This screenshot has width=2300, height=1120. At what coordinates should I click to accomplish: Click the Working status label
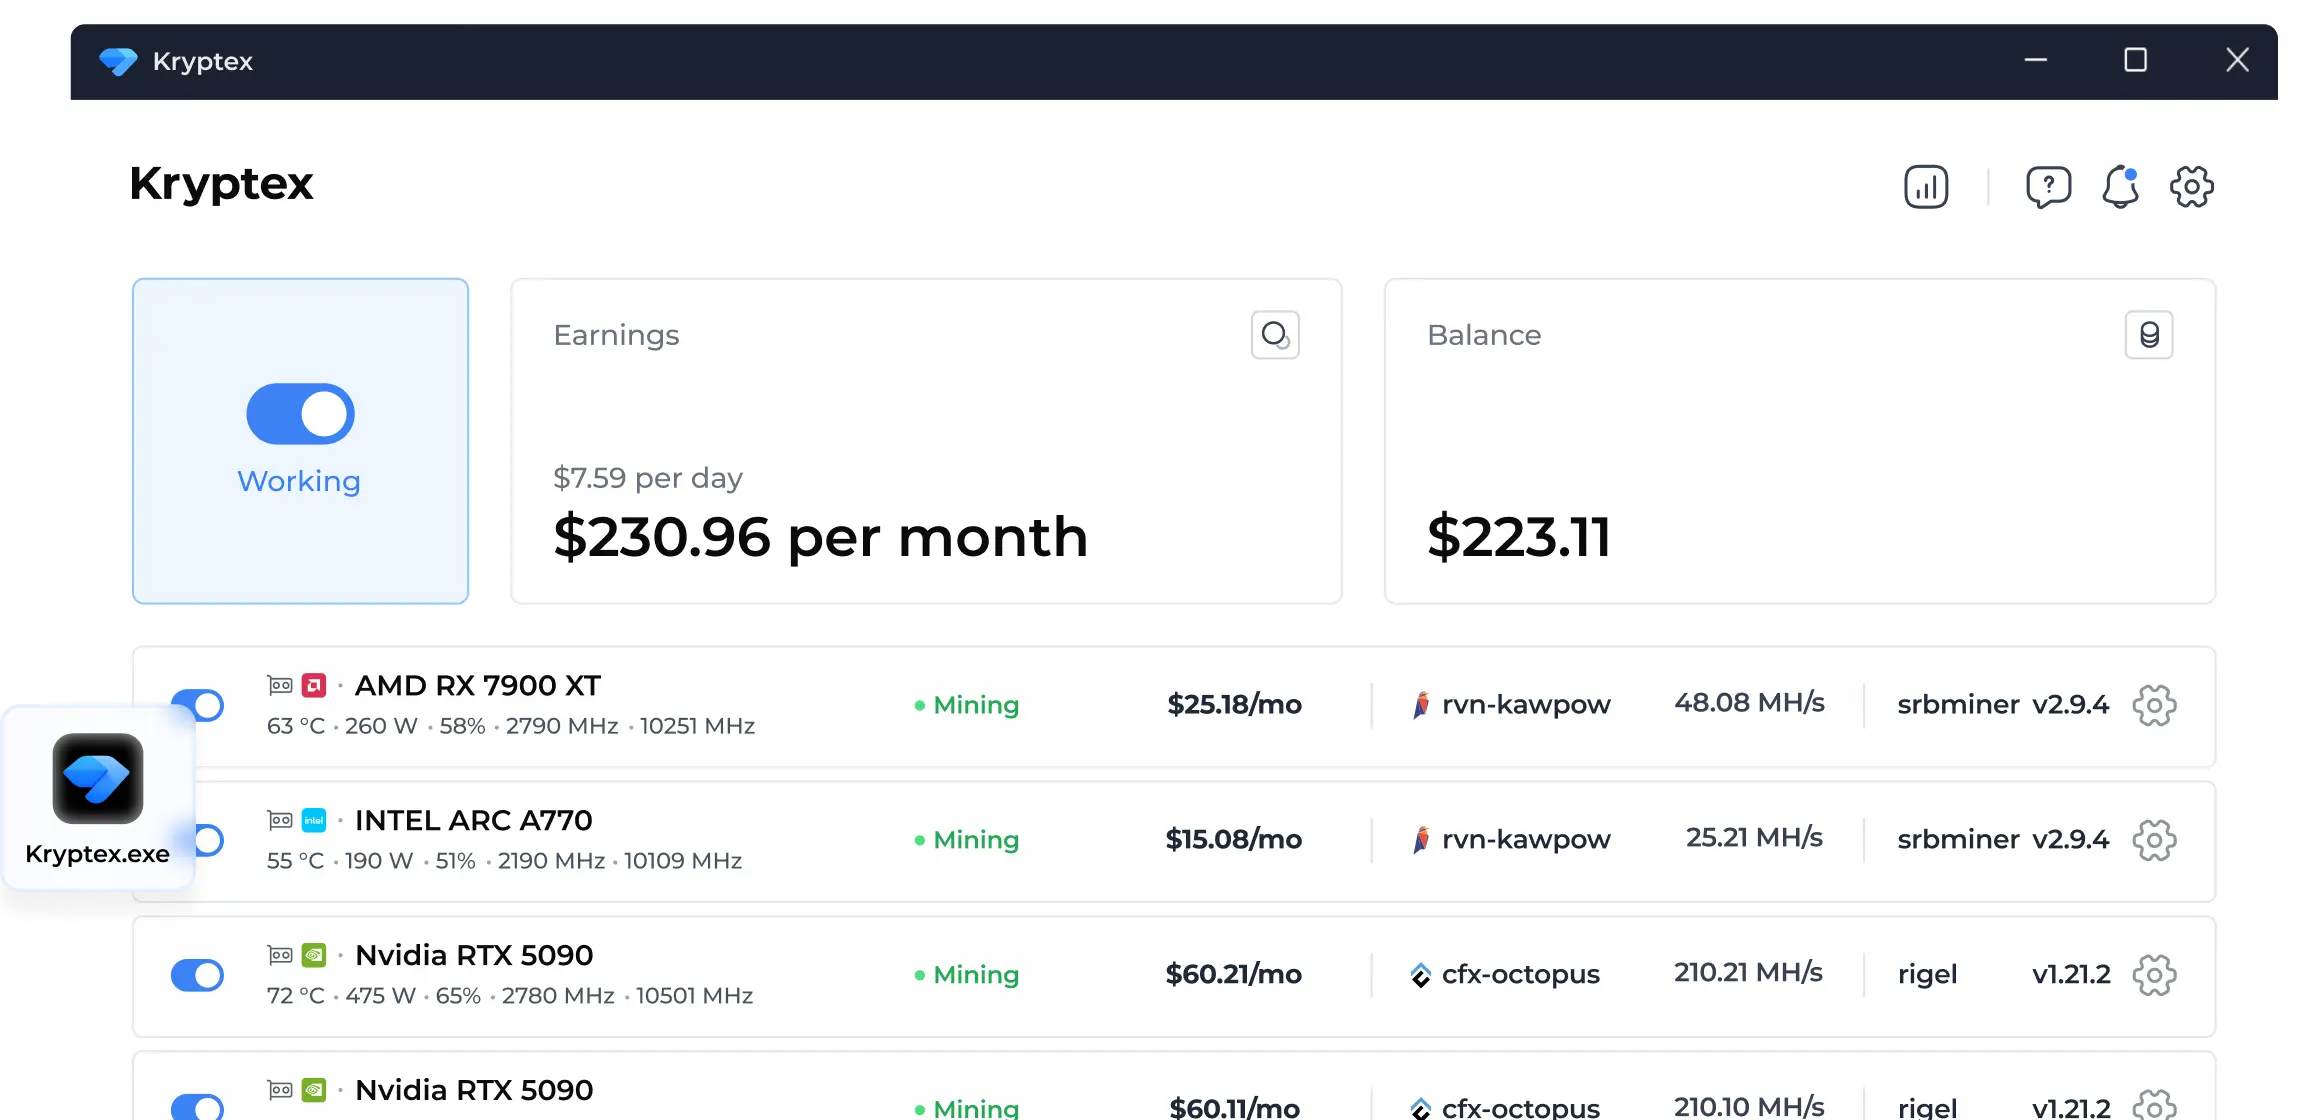(x=299, y=481)
